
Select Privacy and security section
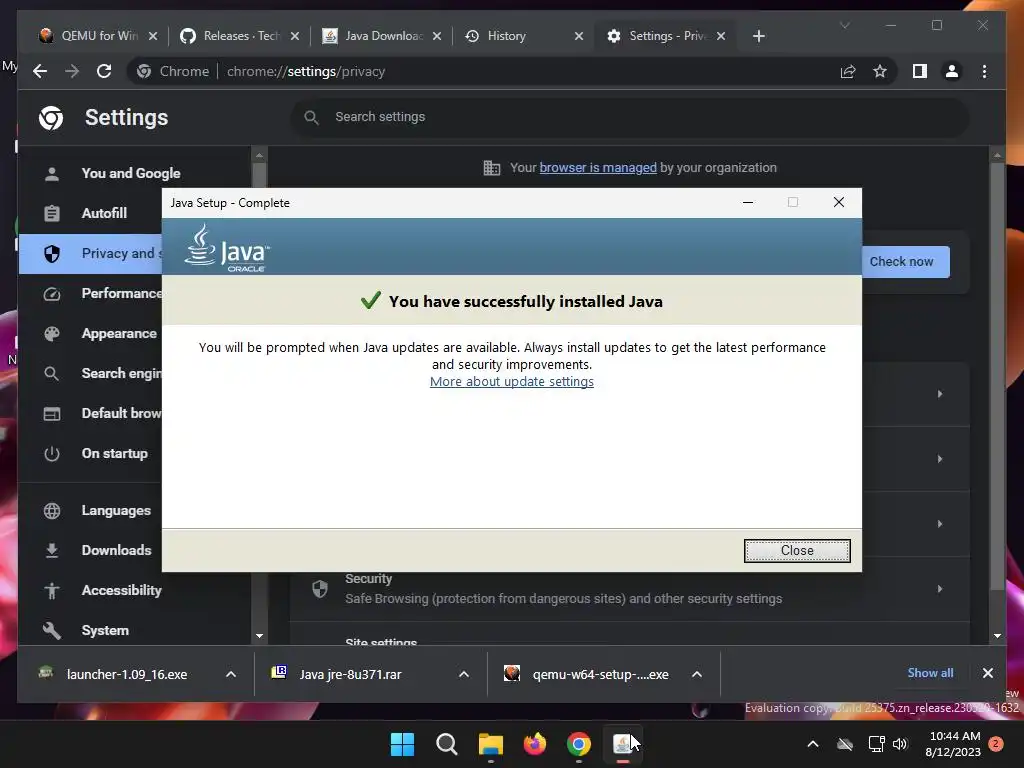click(x=91, y=253)
